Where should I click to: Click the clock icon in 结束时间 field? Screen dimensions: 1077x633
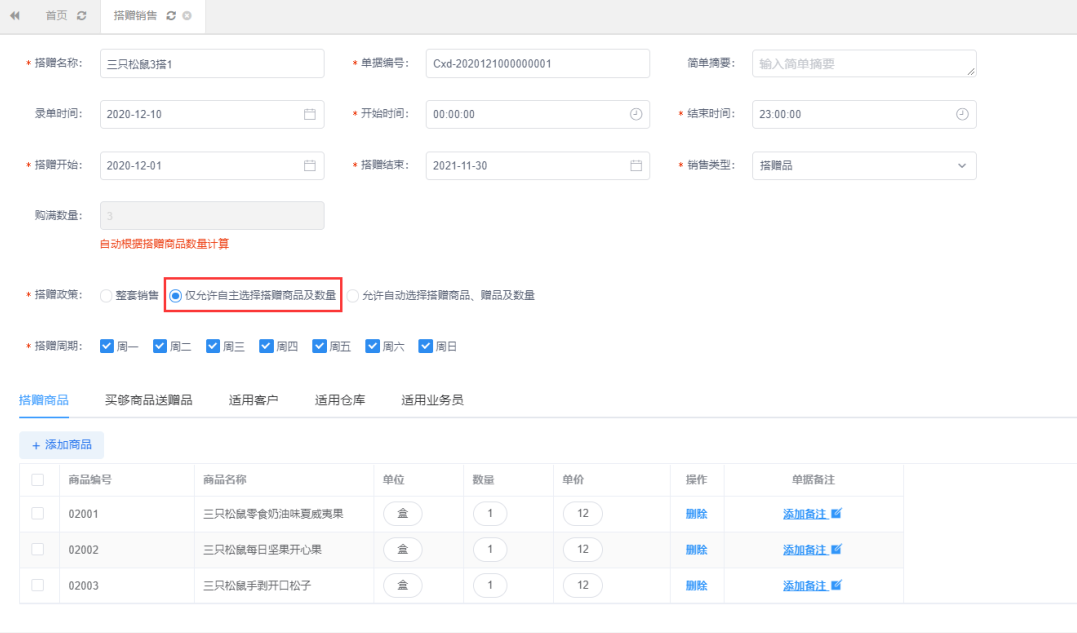click(962, 114)
